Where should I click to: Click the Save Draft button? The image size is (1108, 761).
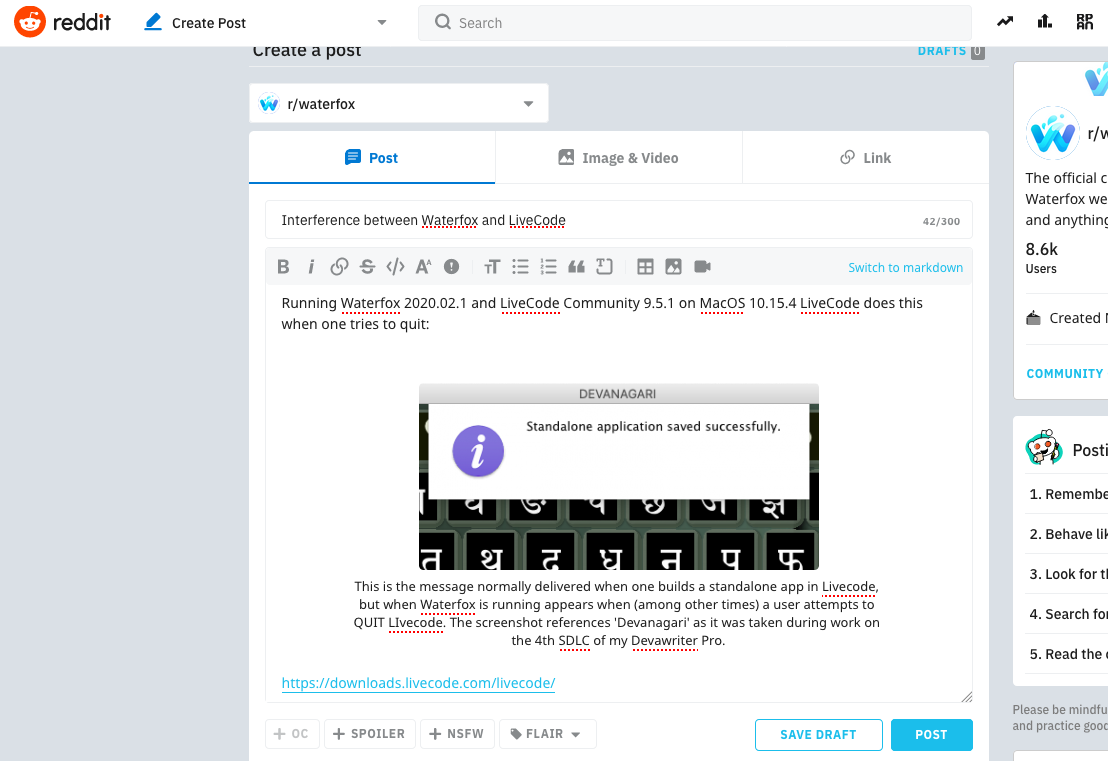point(818,735)
